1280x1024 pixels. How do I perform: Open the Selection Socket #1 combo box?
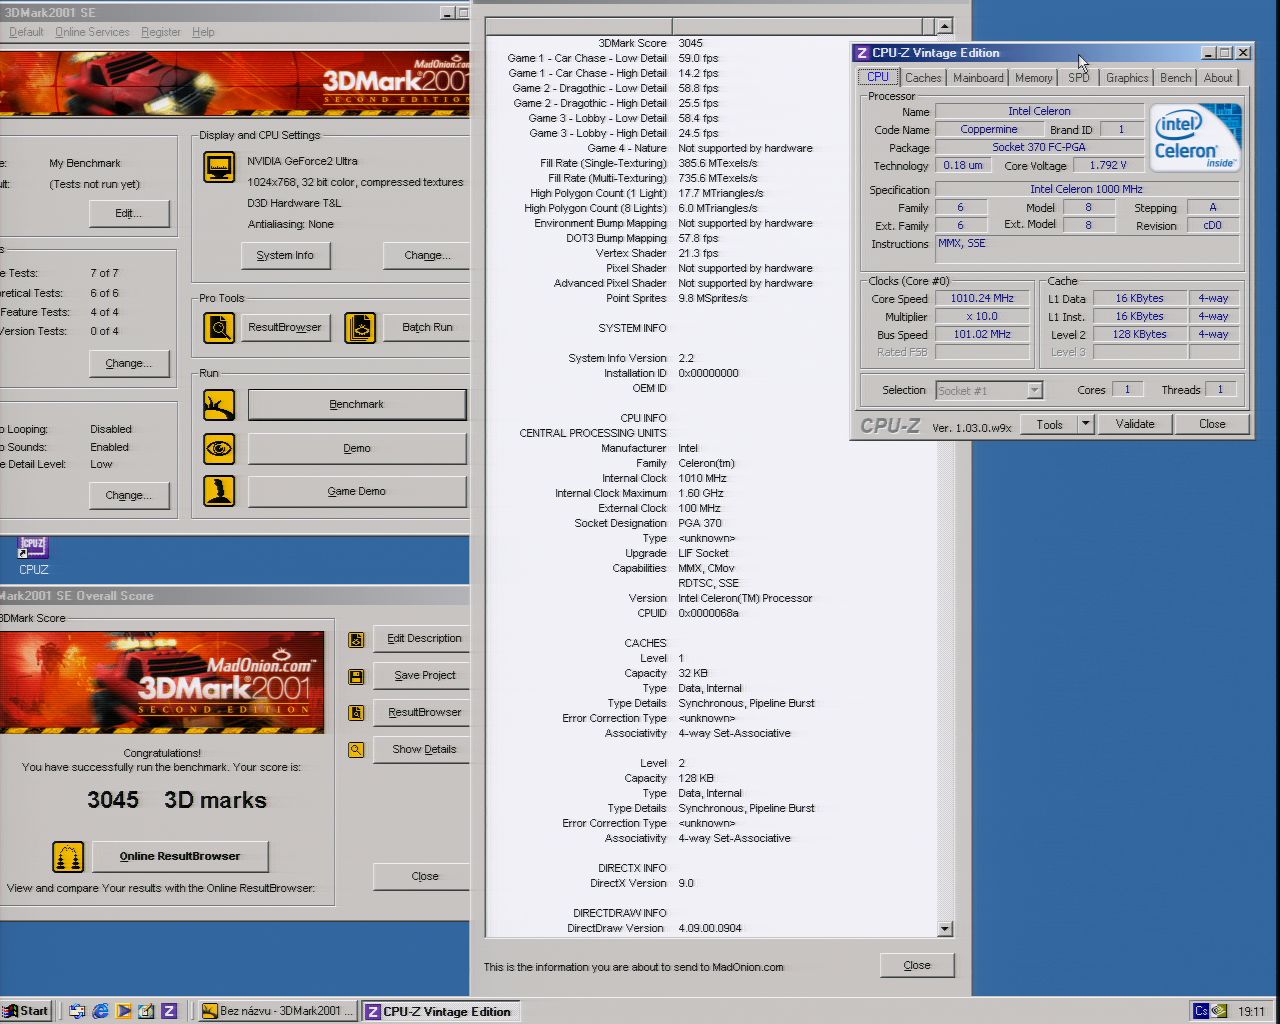click(x=989, y=390)
